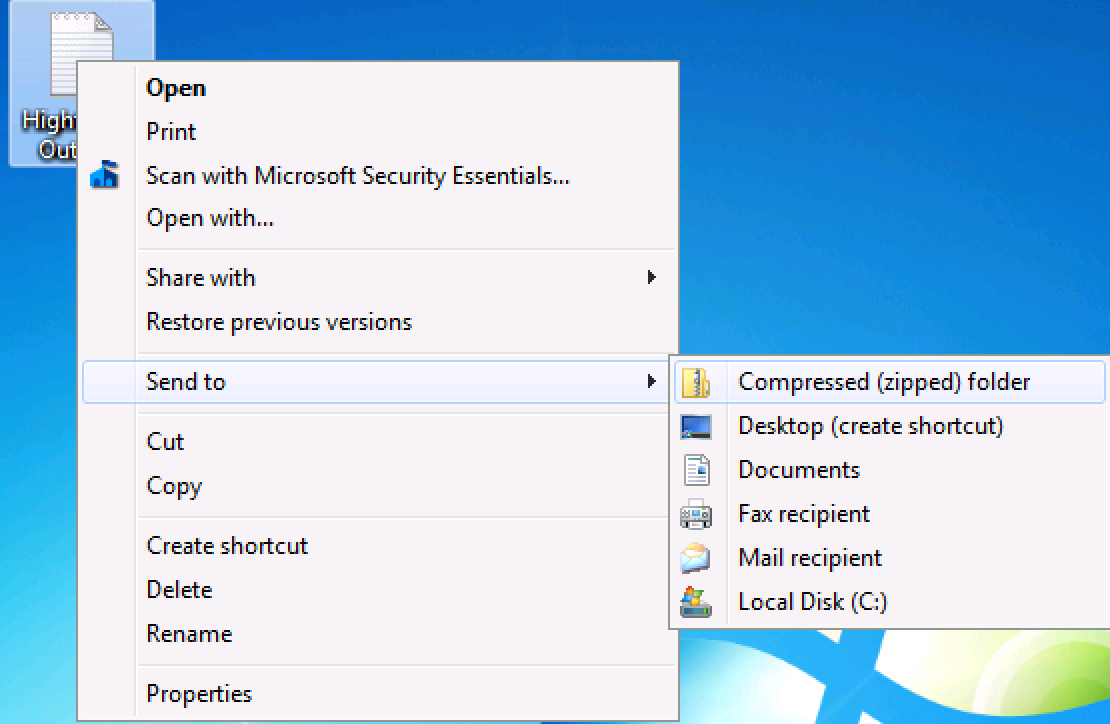The width and height of the screenshot is (1110, 724).
Task: Send to Compressed (zipped) folder
Action: pyautogui.click(x=890, y=382)
